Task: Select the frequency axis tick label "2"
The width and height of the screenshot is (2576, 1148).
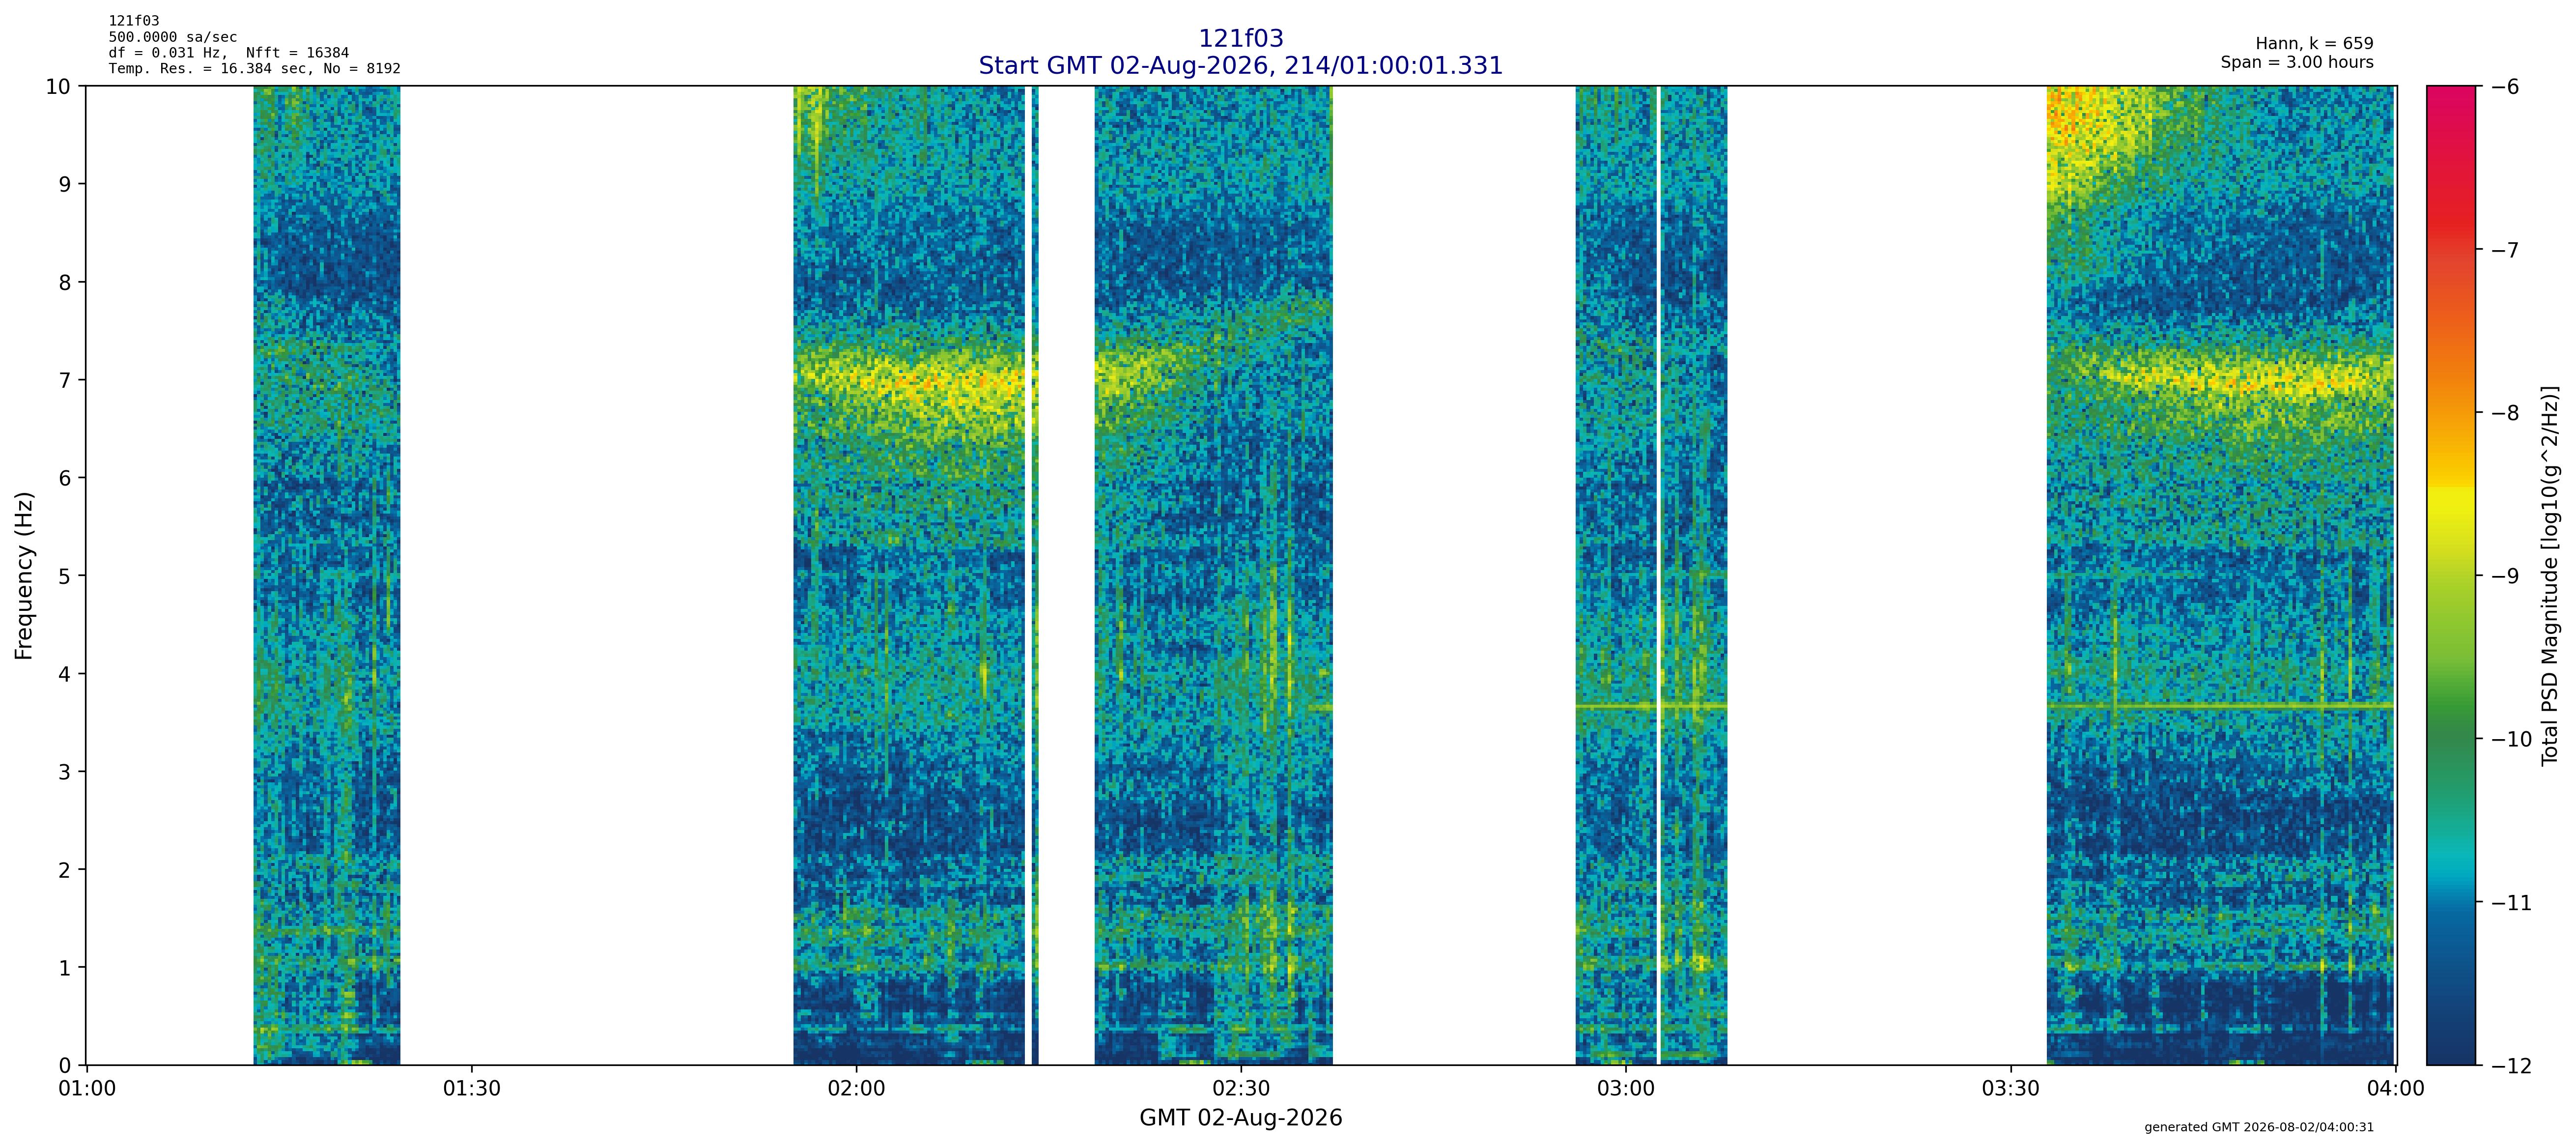Action: coord(65,870)
